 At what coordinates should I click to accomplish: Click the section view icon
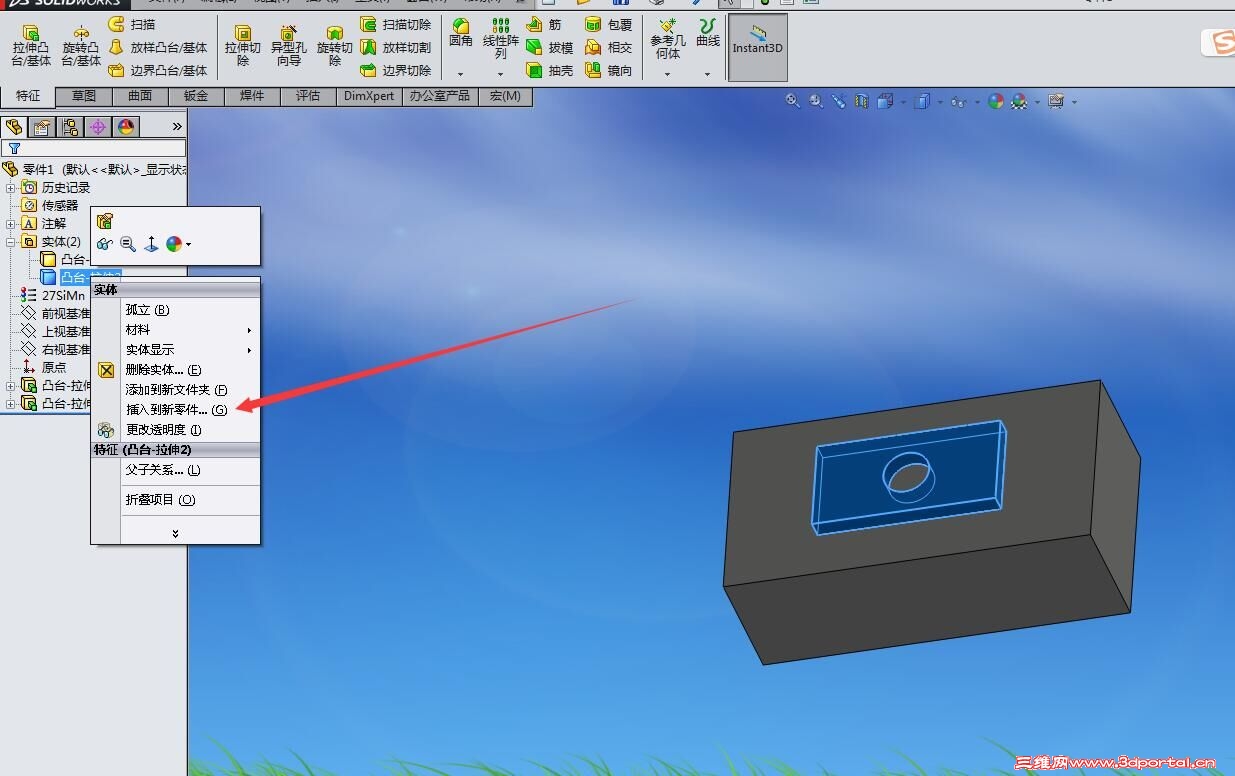pyautogui.click(x=862, y=101)
